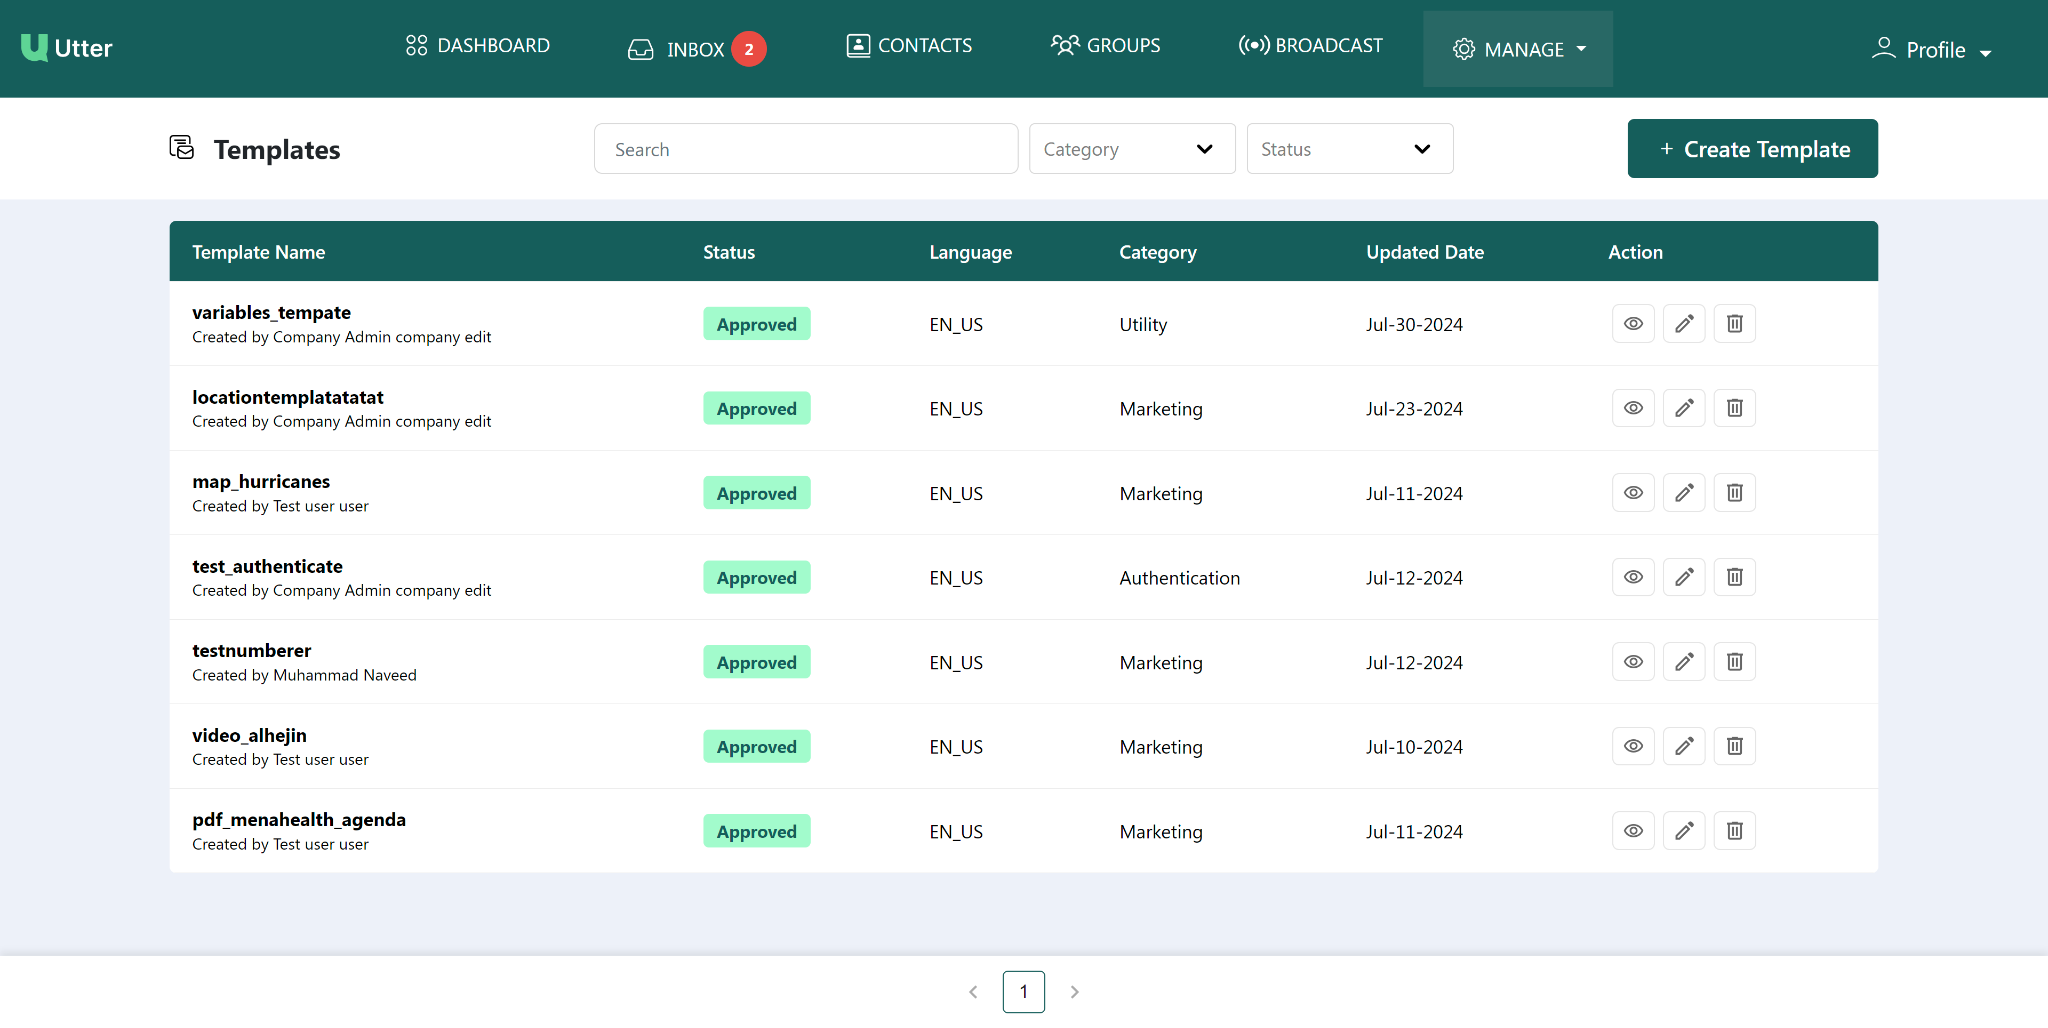Screen dimensions: 2048x1028
Task: Click EN_US language cell for testnumberer
Action: click(x=956, y=662)
